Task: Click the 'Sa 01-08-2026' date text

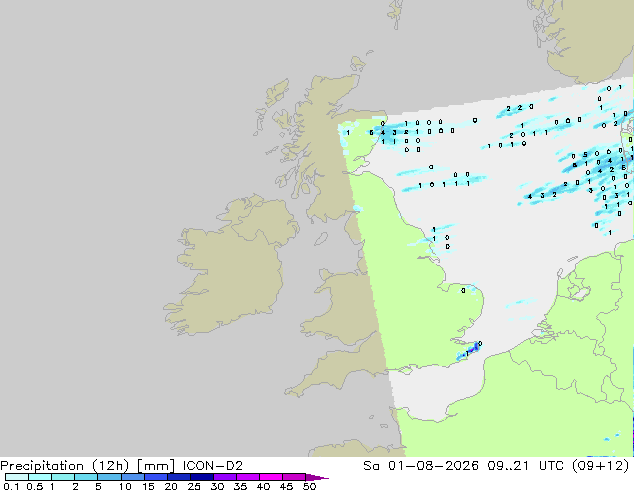Action: point(421,466)
